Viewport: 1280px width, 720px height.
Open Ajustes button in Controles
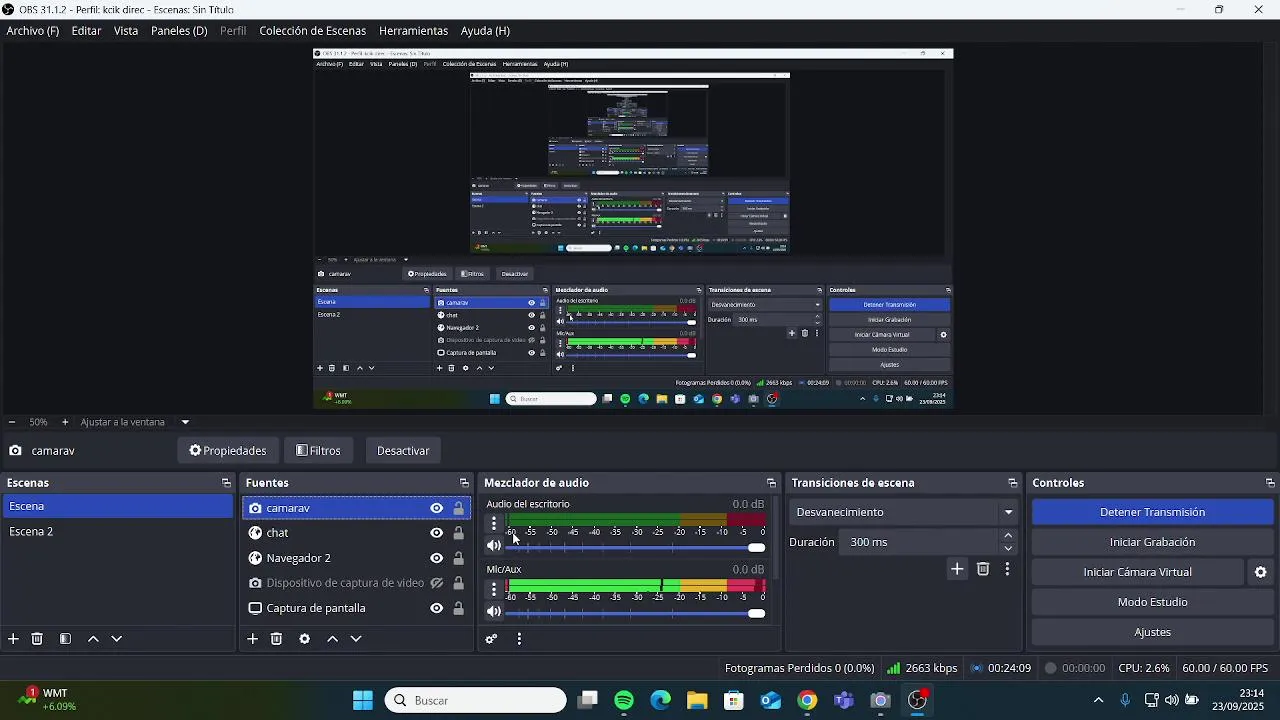(x=1152, y=632)
